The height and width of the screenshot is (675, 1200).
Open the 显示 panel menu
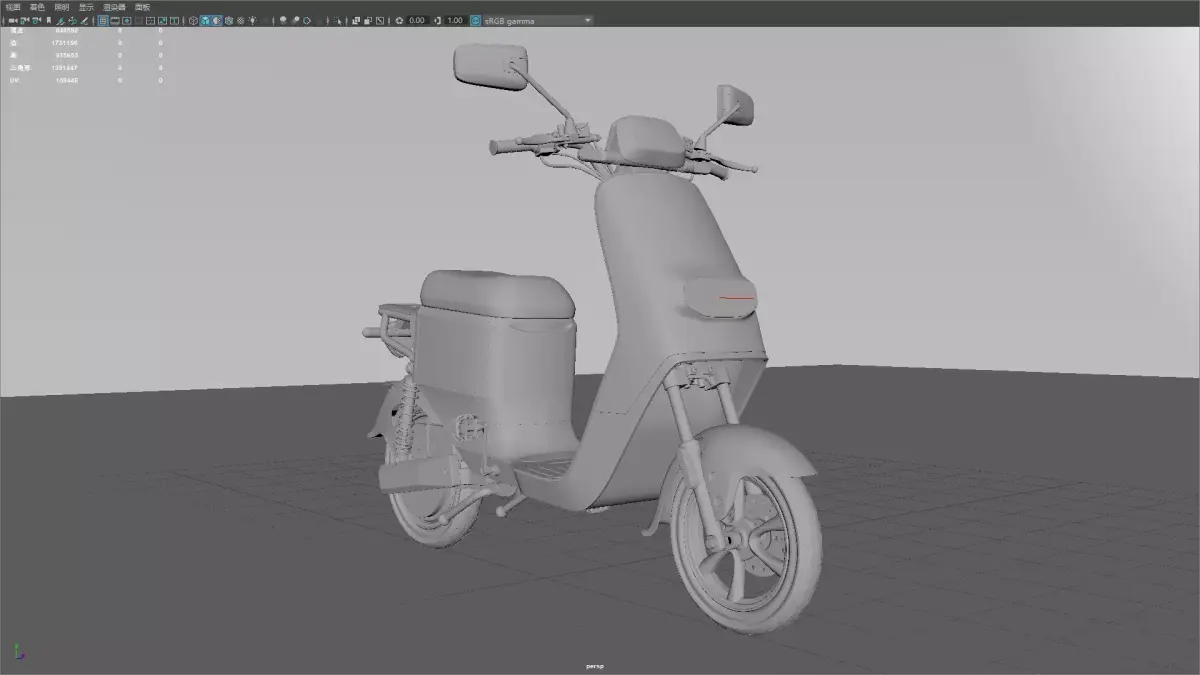pyautogui.click(x=86, y=7)
